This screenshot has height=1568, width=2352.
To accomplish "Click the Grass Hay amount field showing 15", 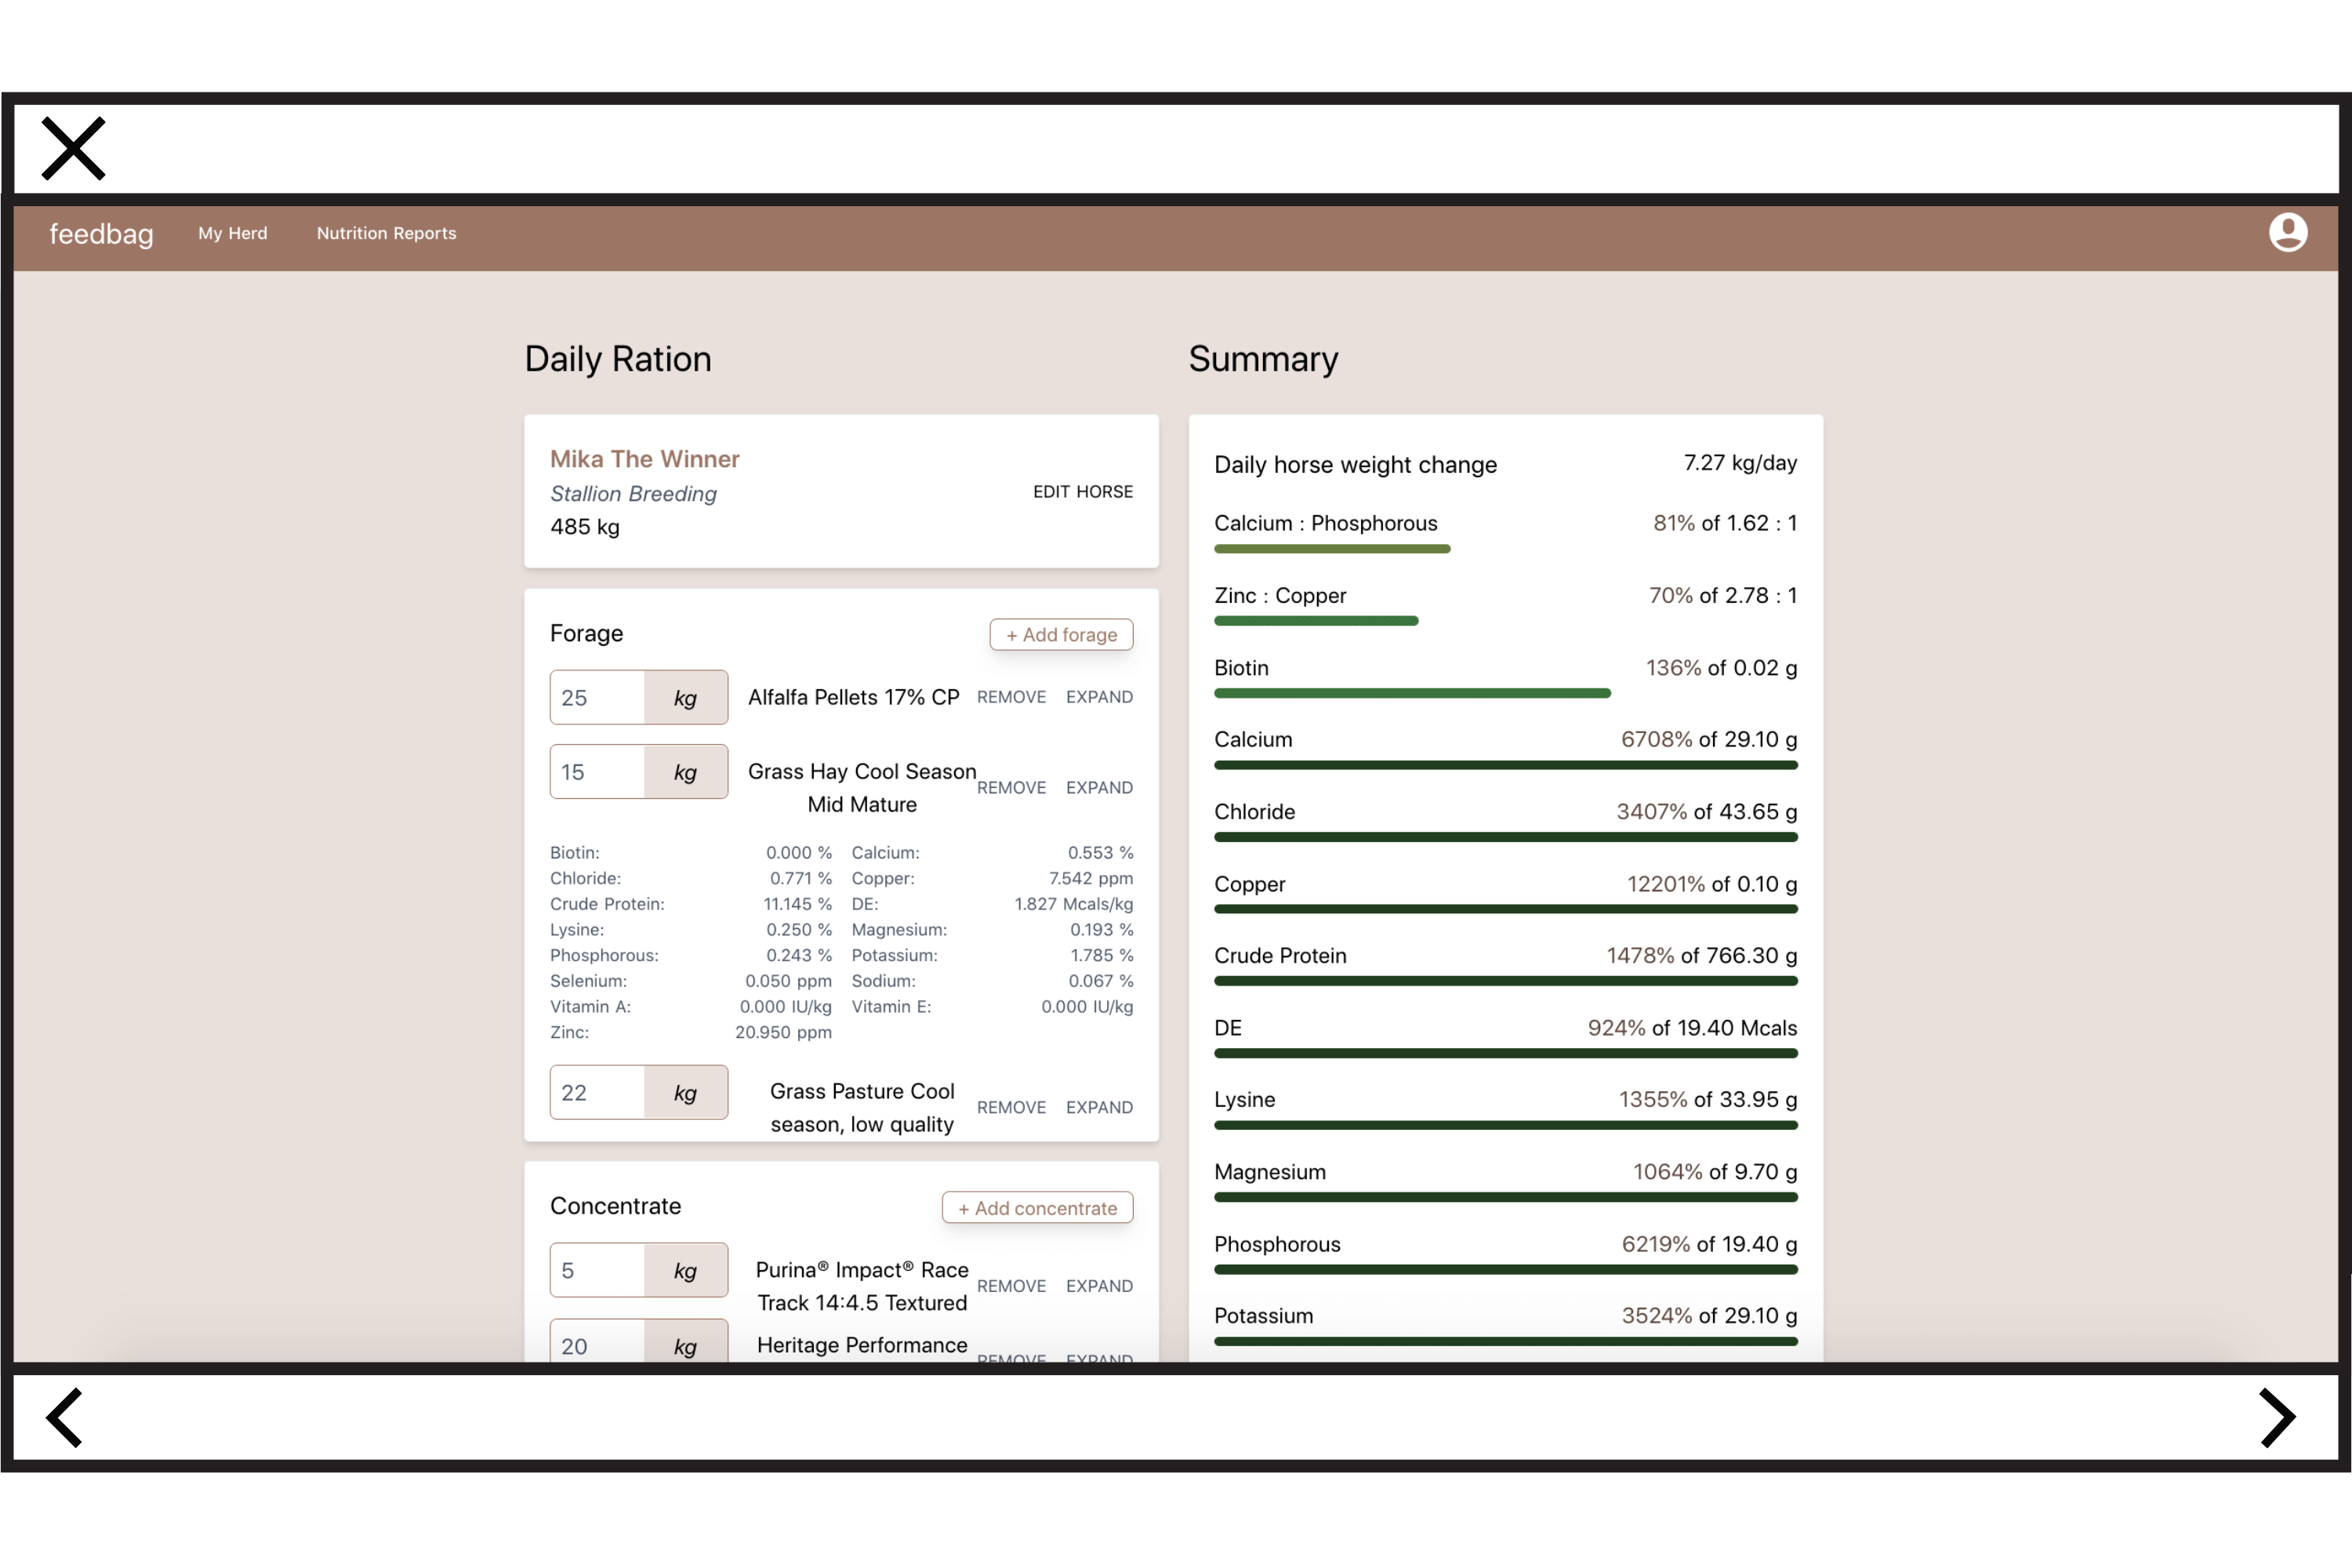I will click(597, 772).
